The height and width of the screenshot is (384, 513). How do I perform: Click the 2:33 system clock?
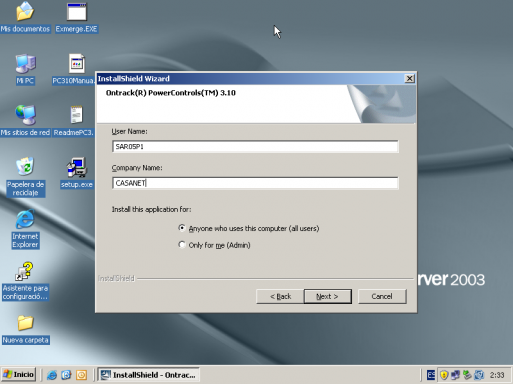tap(497, 375)
